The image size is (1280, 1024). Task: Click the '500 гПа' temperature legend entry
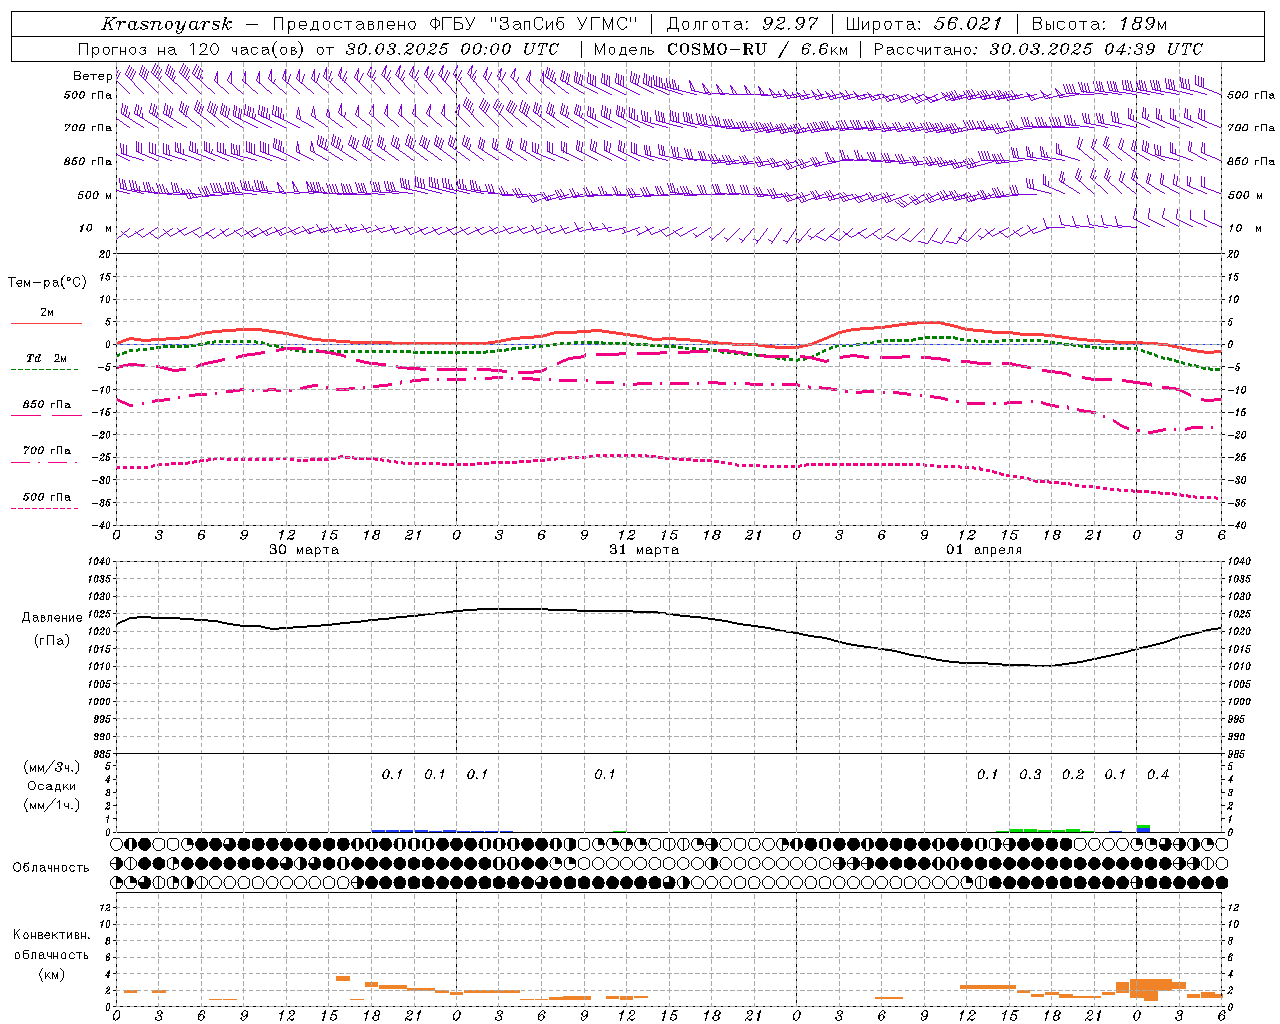[x=47, y=497]
